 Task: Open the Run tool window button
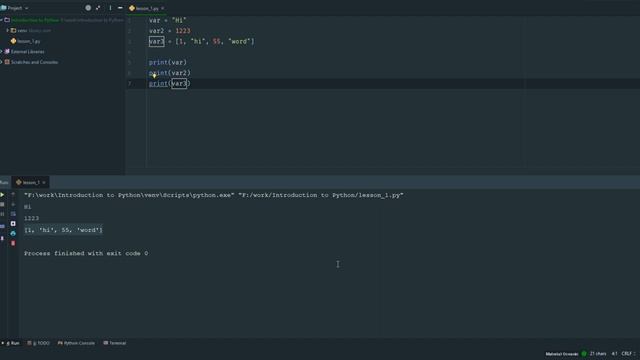[11, 343]
